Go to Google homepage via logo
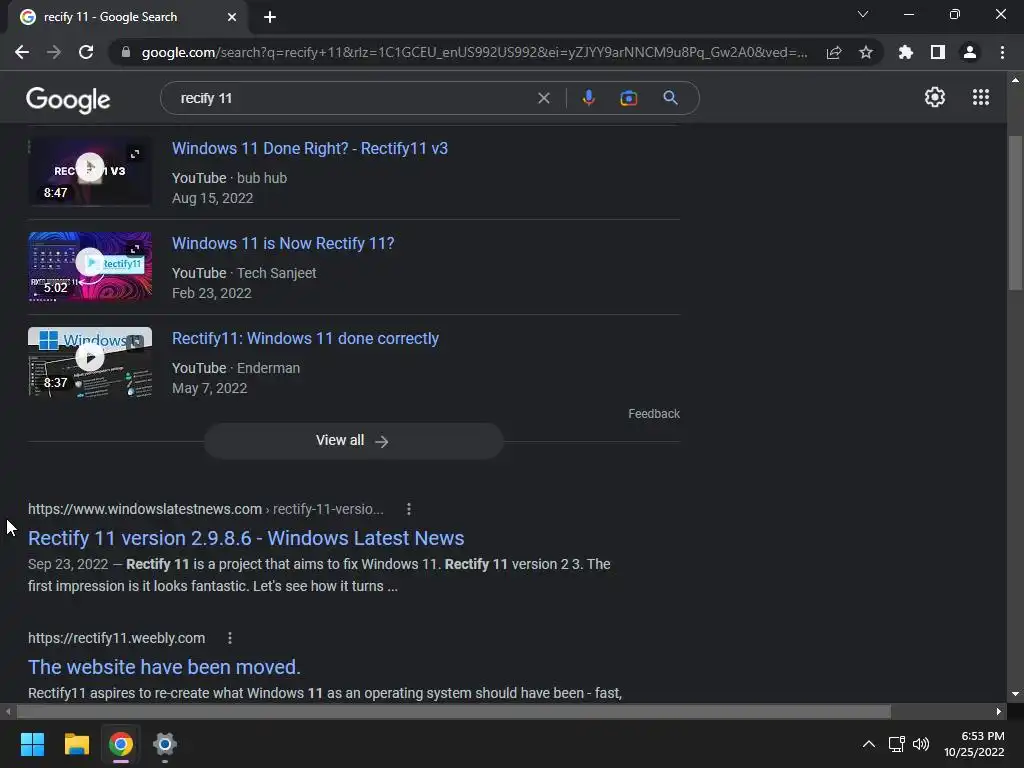The width and height of the screenshot is (1024, 768). tap(68, 99)
